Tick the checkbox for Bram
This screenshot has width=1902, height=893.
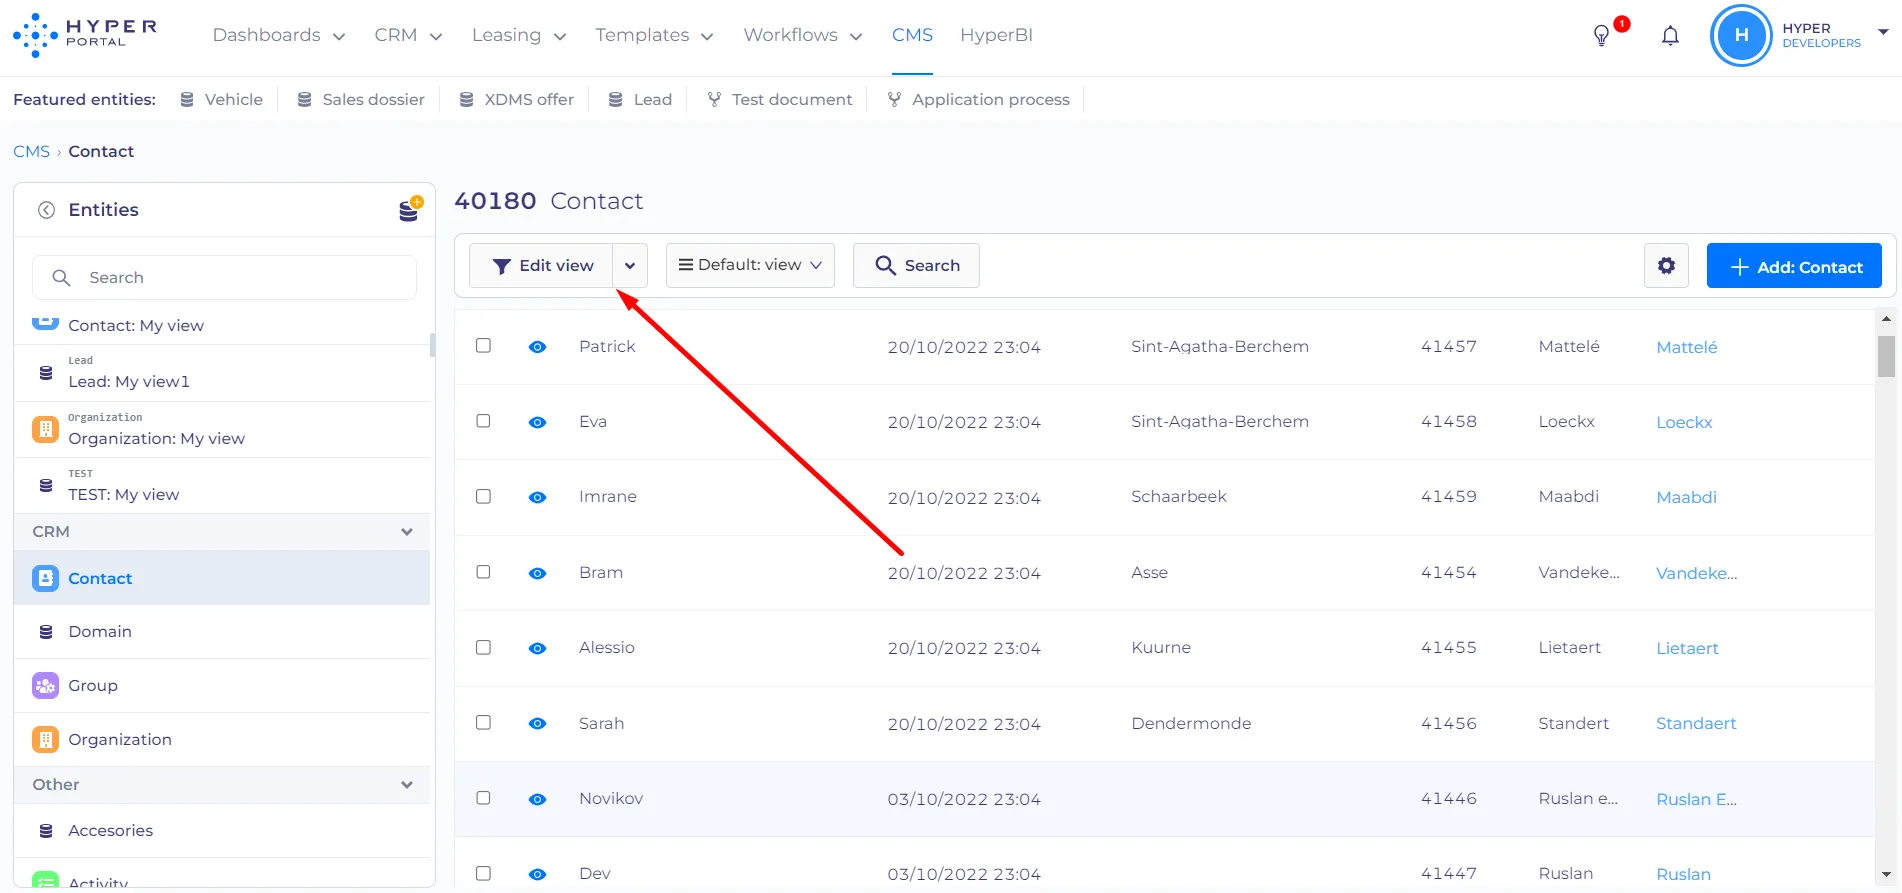483,572
